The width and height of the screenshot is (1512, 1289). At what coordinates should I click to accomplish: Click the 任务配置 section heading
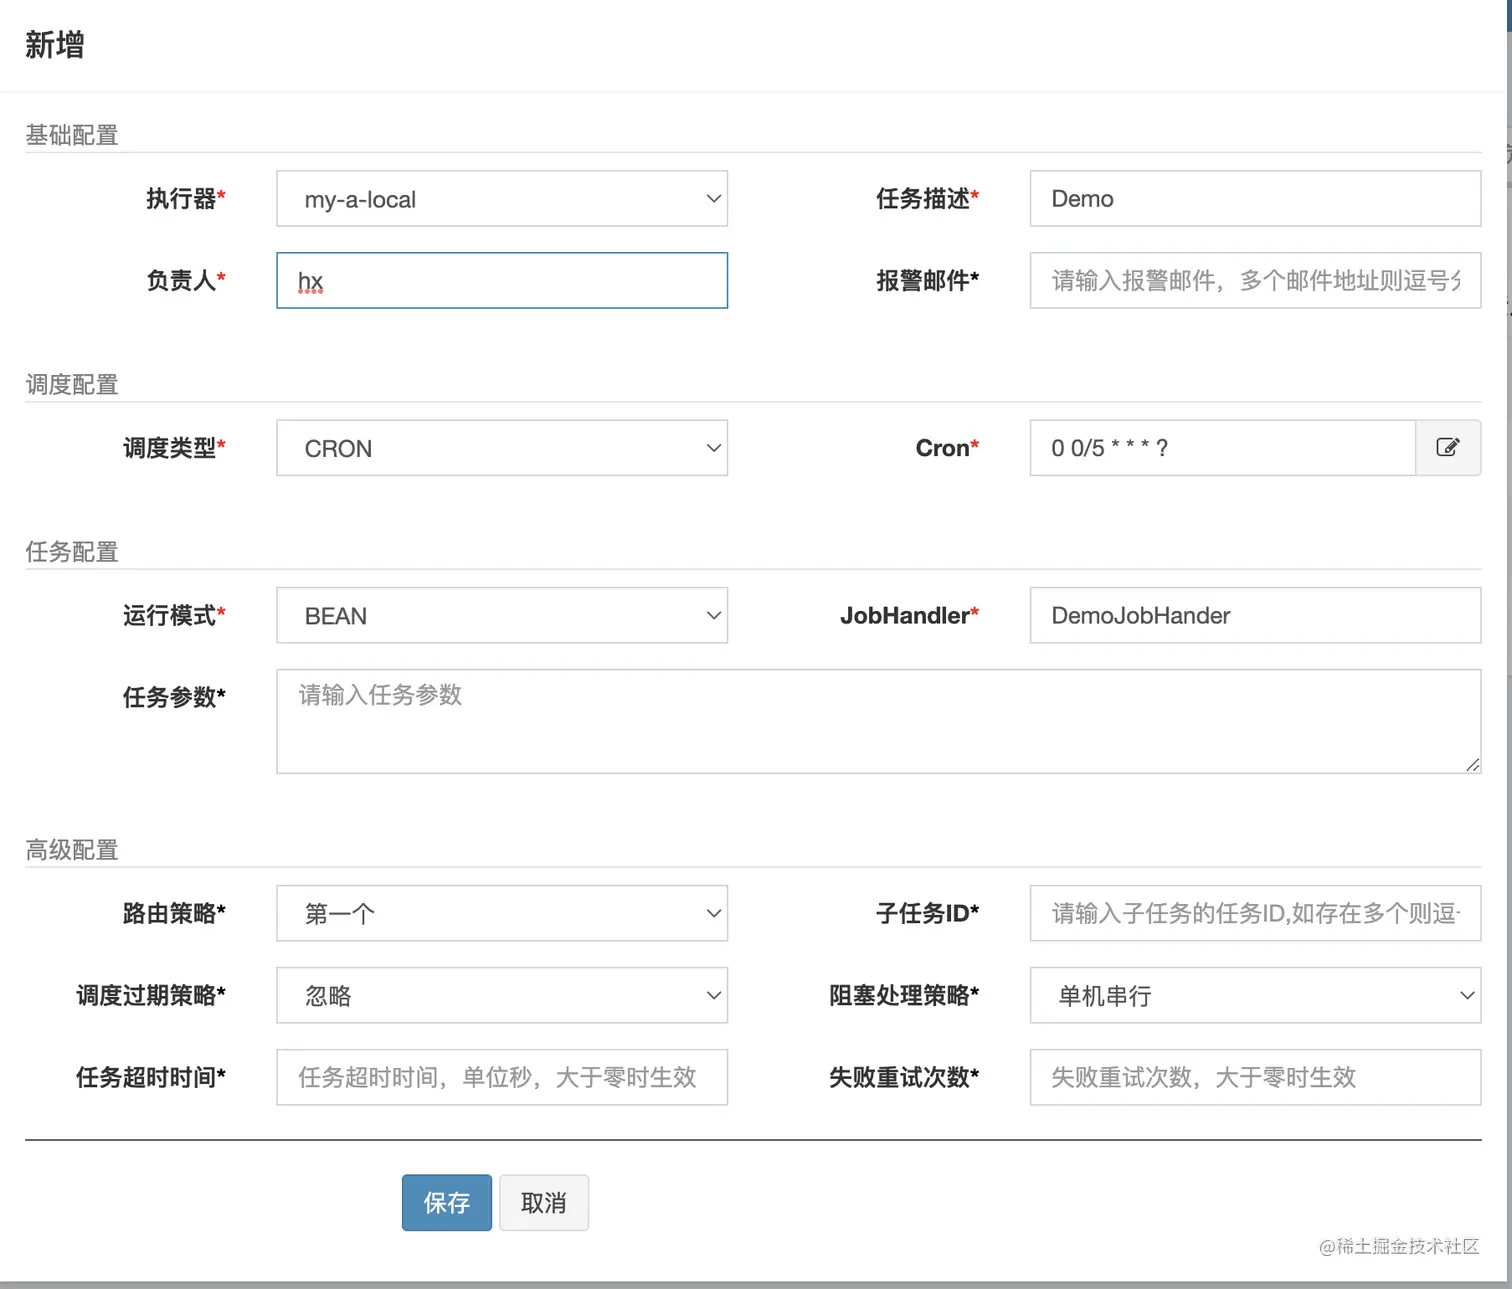pyautogui.click(x=72, y=551)
